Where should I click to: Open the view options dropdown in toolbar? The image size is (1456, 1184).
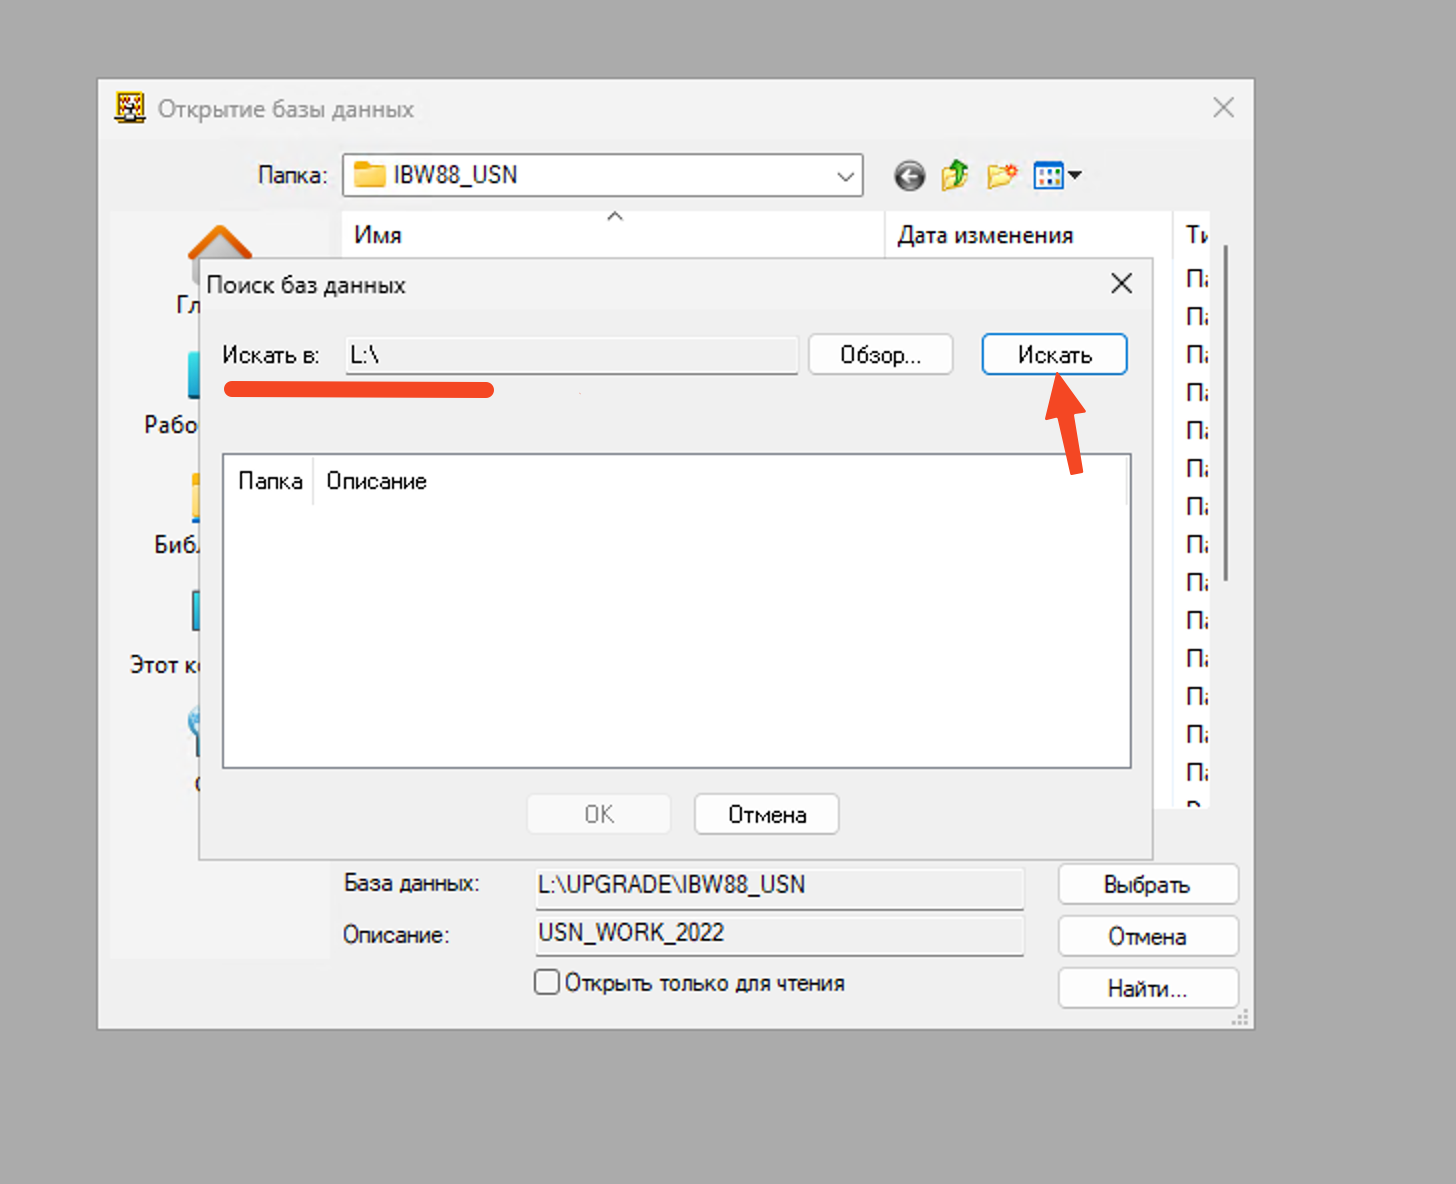point(1057,176)
